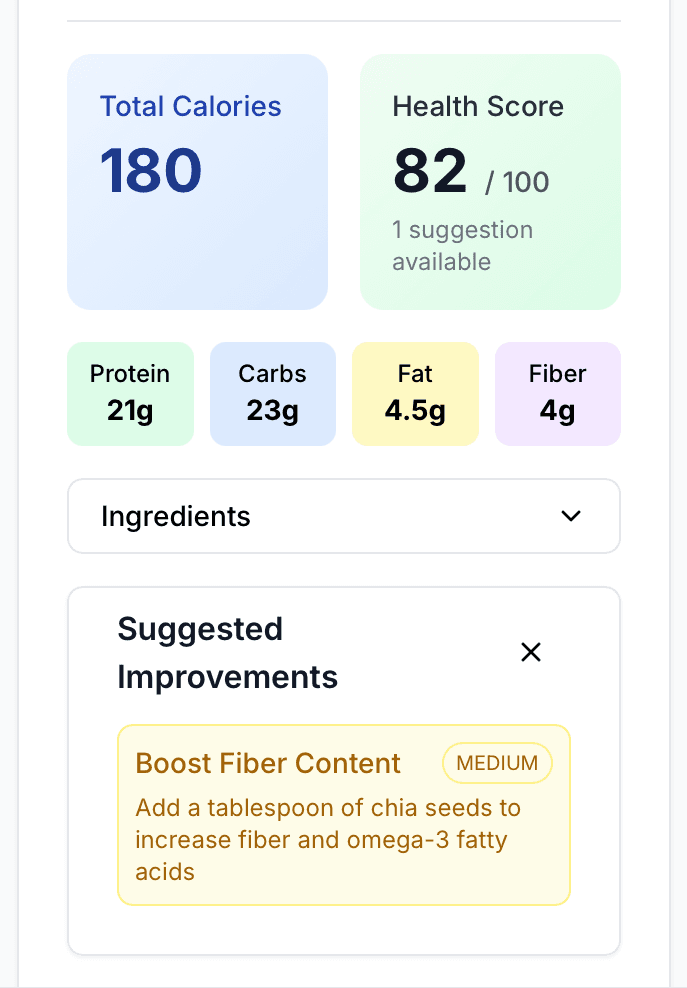Click the Ingredients label text
Viewport: 687px width, 988px height.
pyautogui.click(x=176, y=516)
